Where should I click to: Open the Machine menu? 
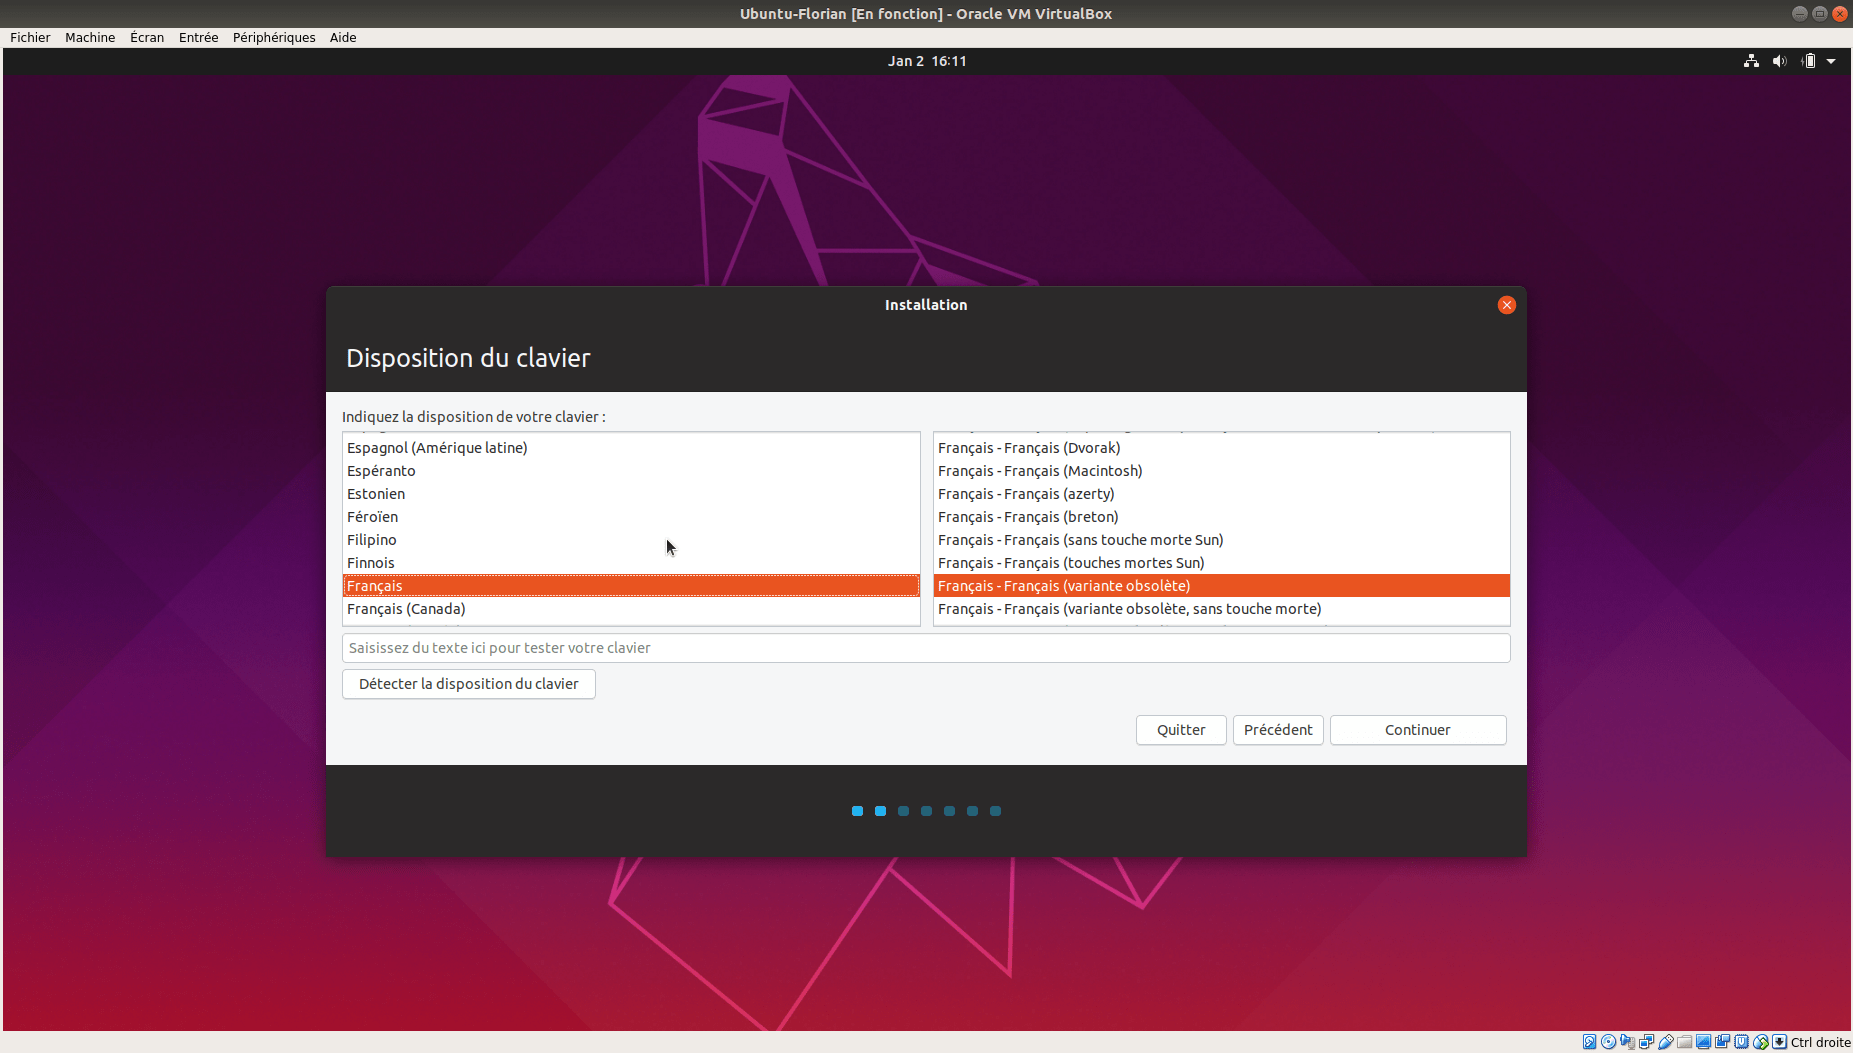(90, 37)
